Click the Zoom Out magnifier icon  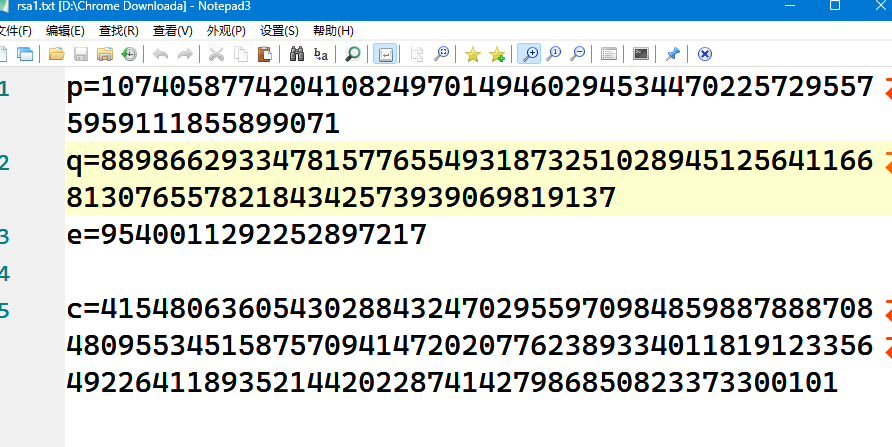578,54
